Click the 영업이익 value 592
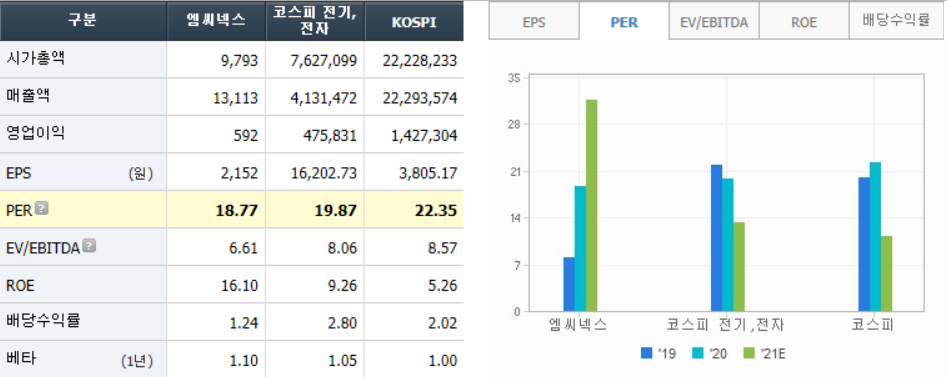The height and width of the screenshot is (377, 947). tap(247, 136)
